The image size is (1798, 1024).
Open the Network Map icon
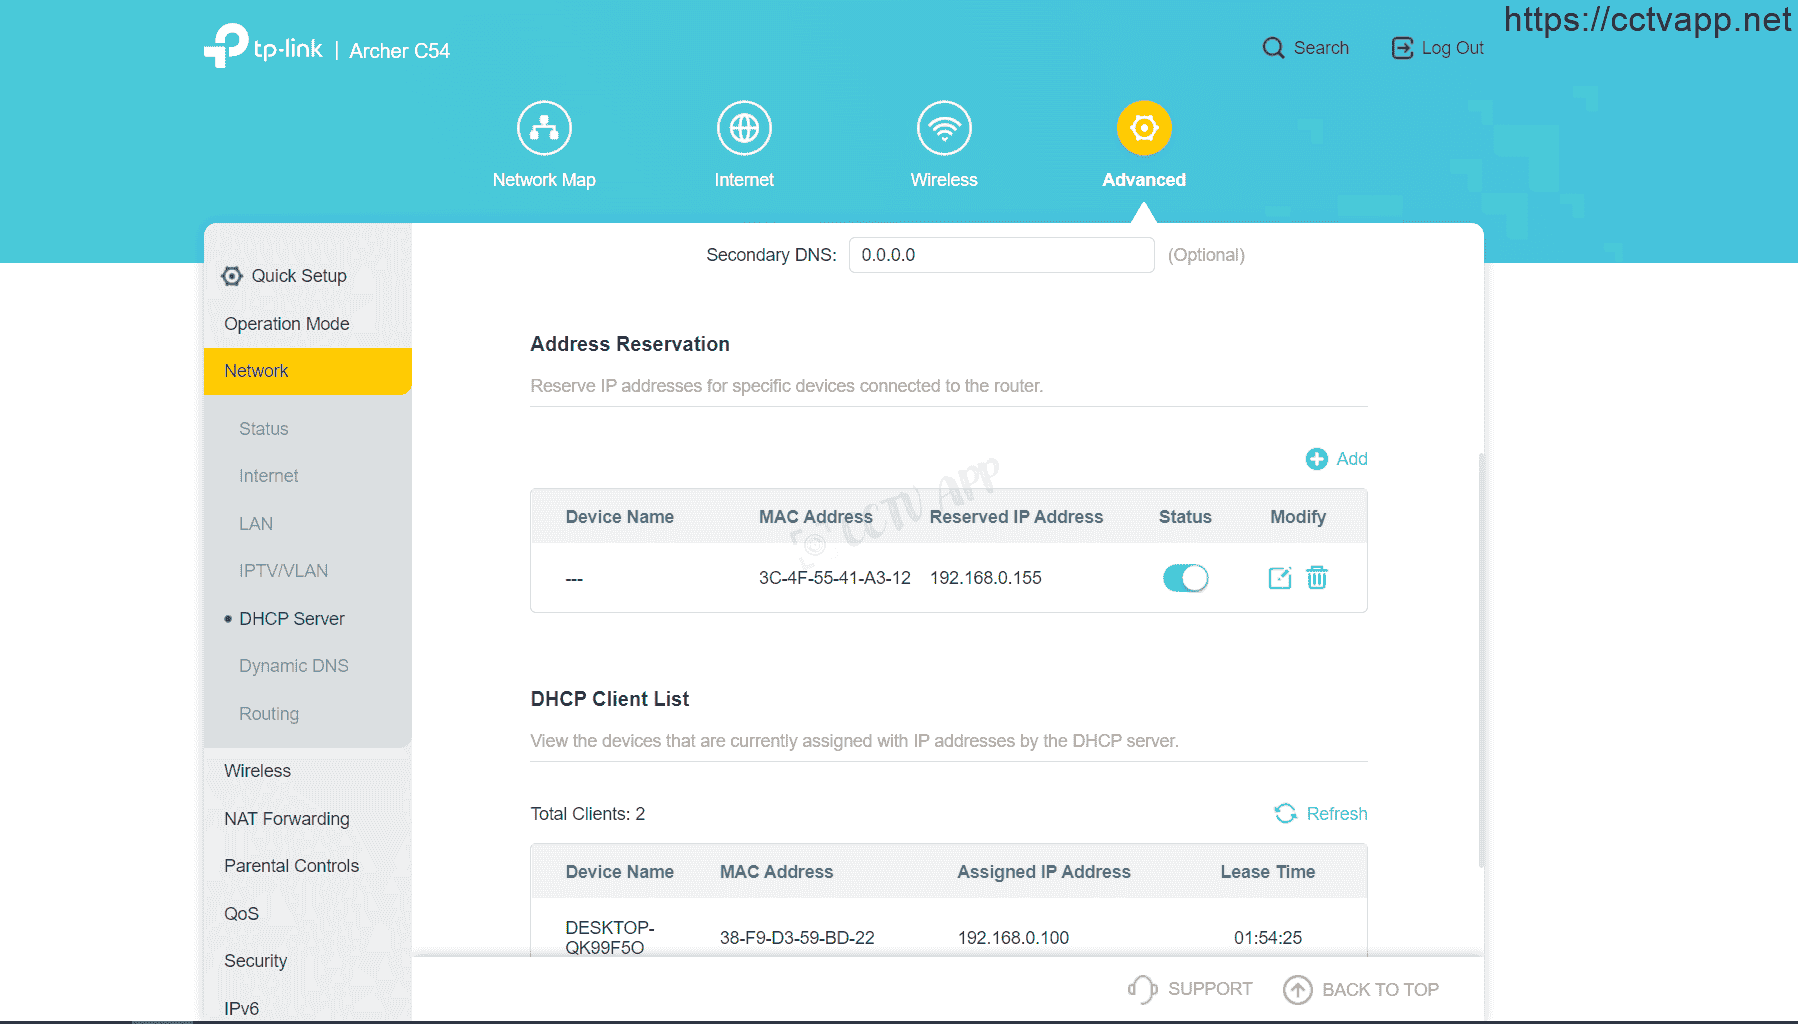(544, 128)
